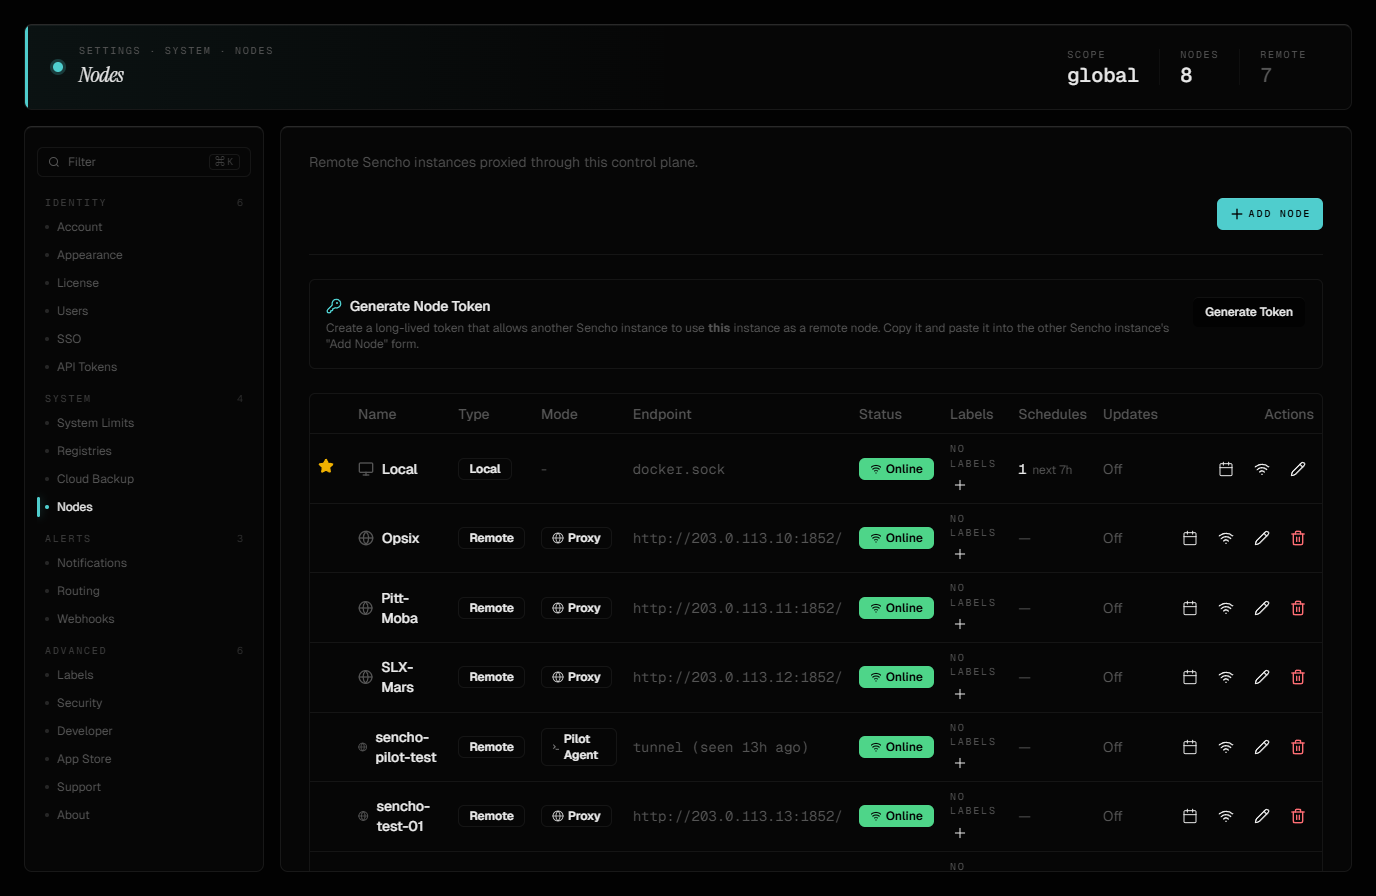This screenshot has width=1376, height=896.
Task: Open Webhooks settings
Action: pyautogui.click(x=86, y=619)
